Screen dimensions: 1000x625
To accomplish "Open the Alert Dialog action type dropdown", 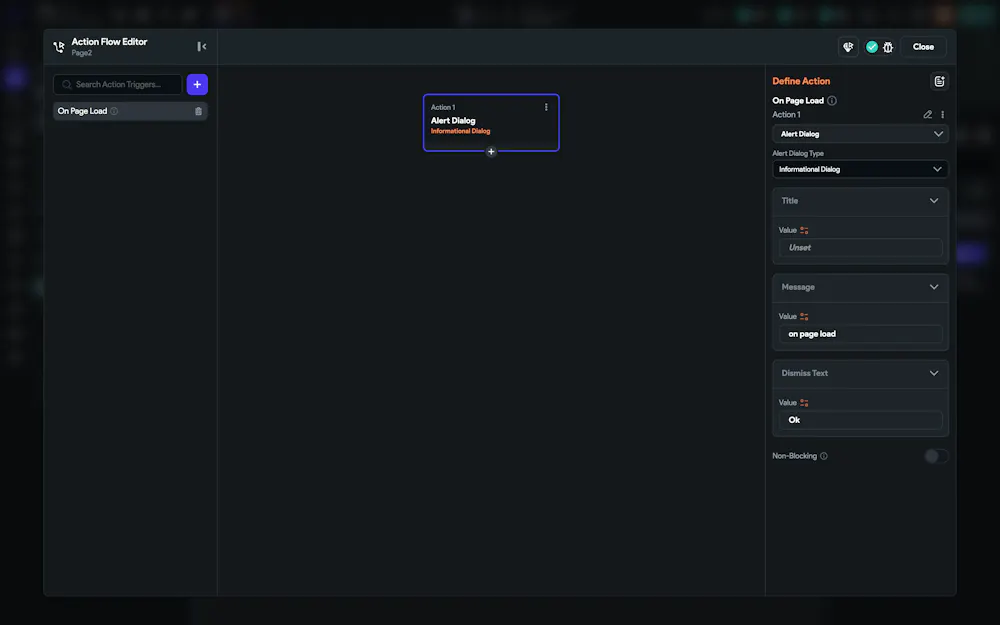I will 860,134.
